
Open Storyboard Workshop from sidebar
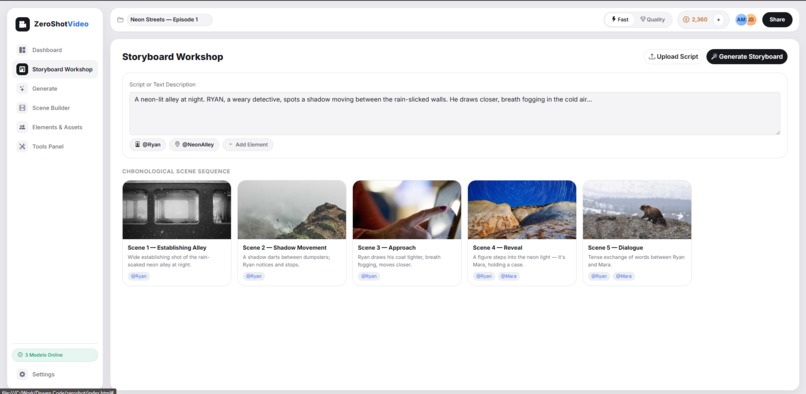pos(54,69)
